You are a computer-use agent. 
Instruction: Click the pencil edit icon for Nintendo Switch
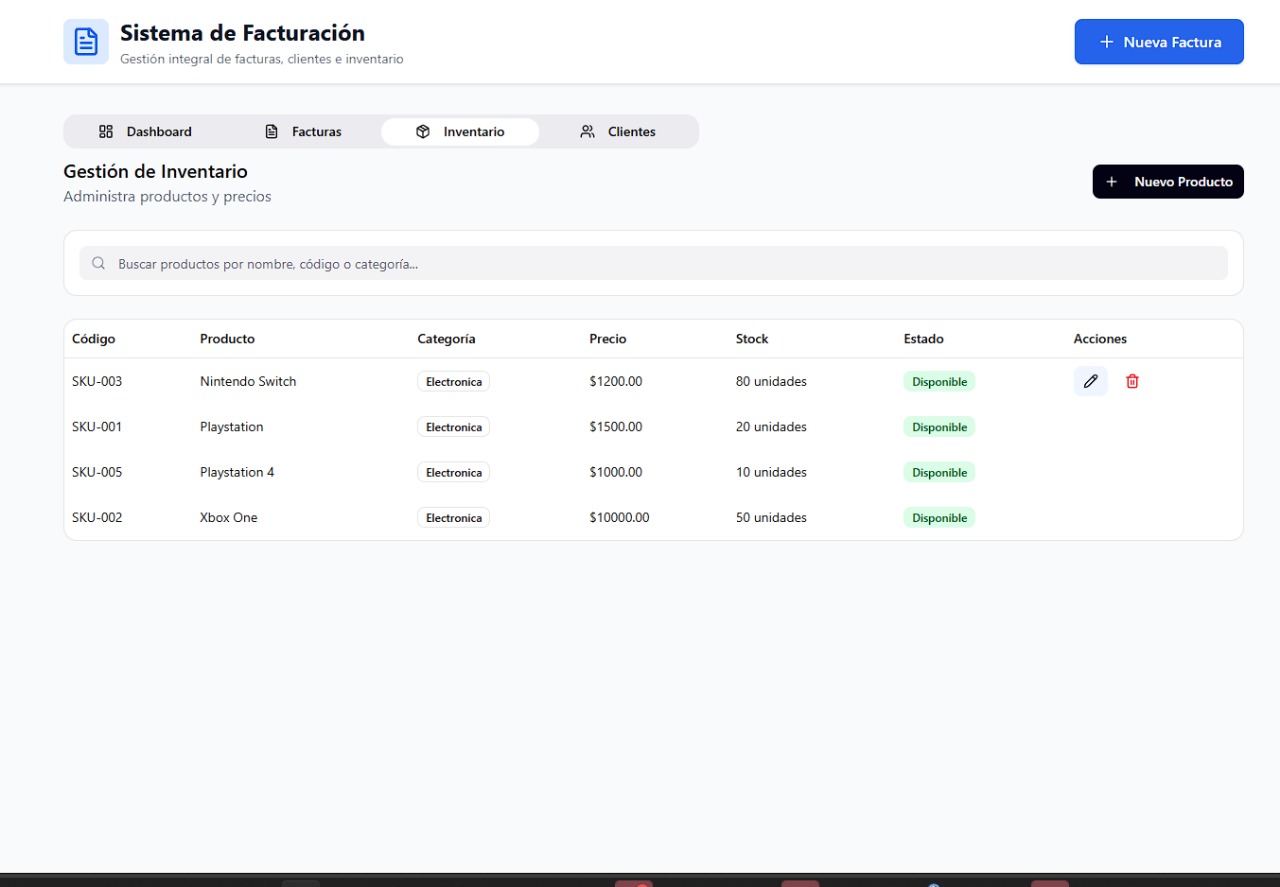(x=1090, y=381)
